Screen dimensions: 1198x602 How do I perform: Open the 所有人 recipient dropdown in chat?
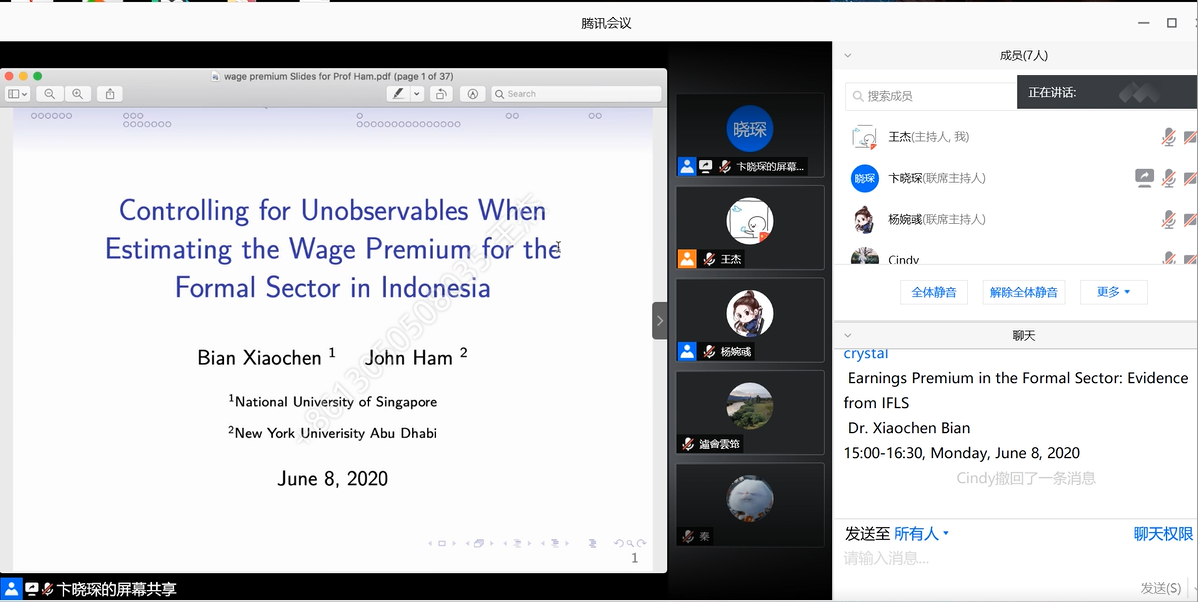tap(921, 533)
